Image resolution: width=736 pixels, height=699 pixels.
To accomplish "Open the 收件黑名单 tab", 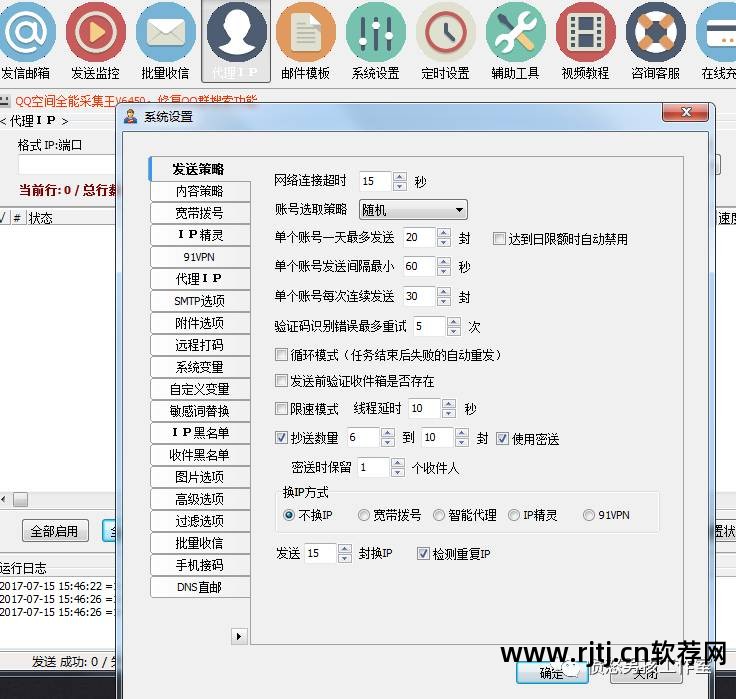I will [200, 455].
